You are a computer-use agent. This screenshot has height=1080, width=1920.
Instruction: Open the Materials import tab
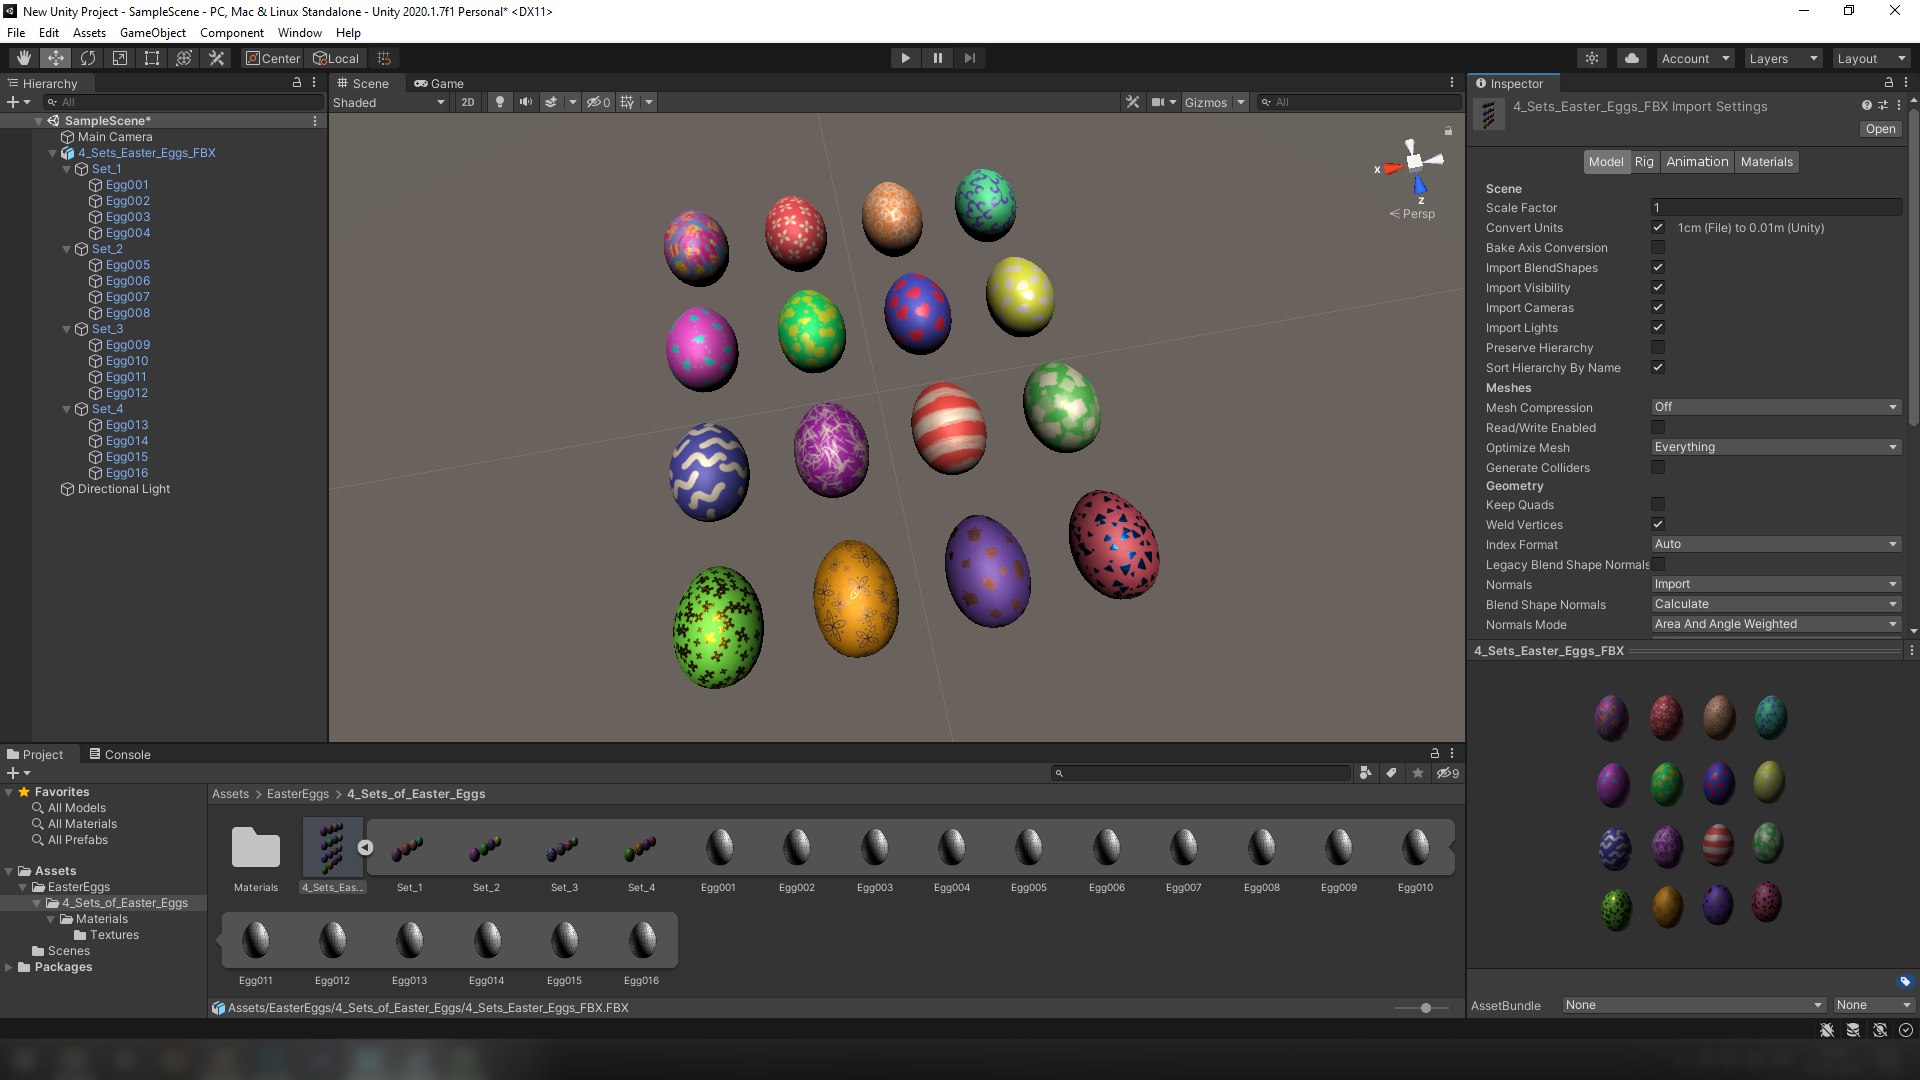[x=1766, y=162]
